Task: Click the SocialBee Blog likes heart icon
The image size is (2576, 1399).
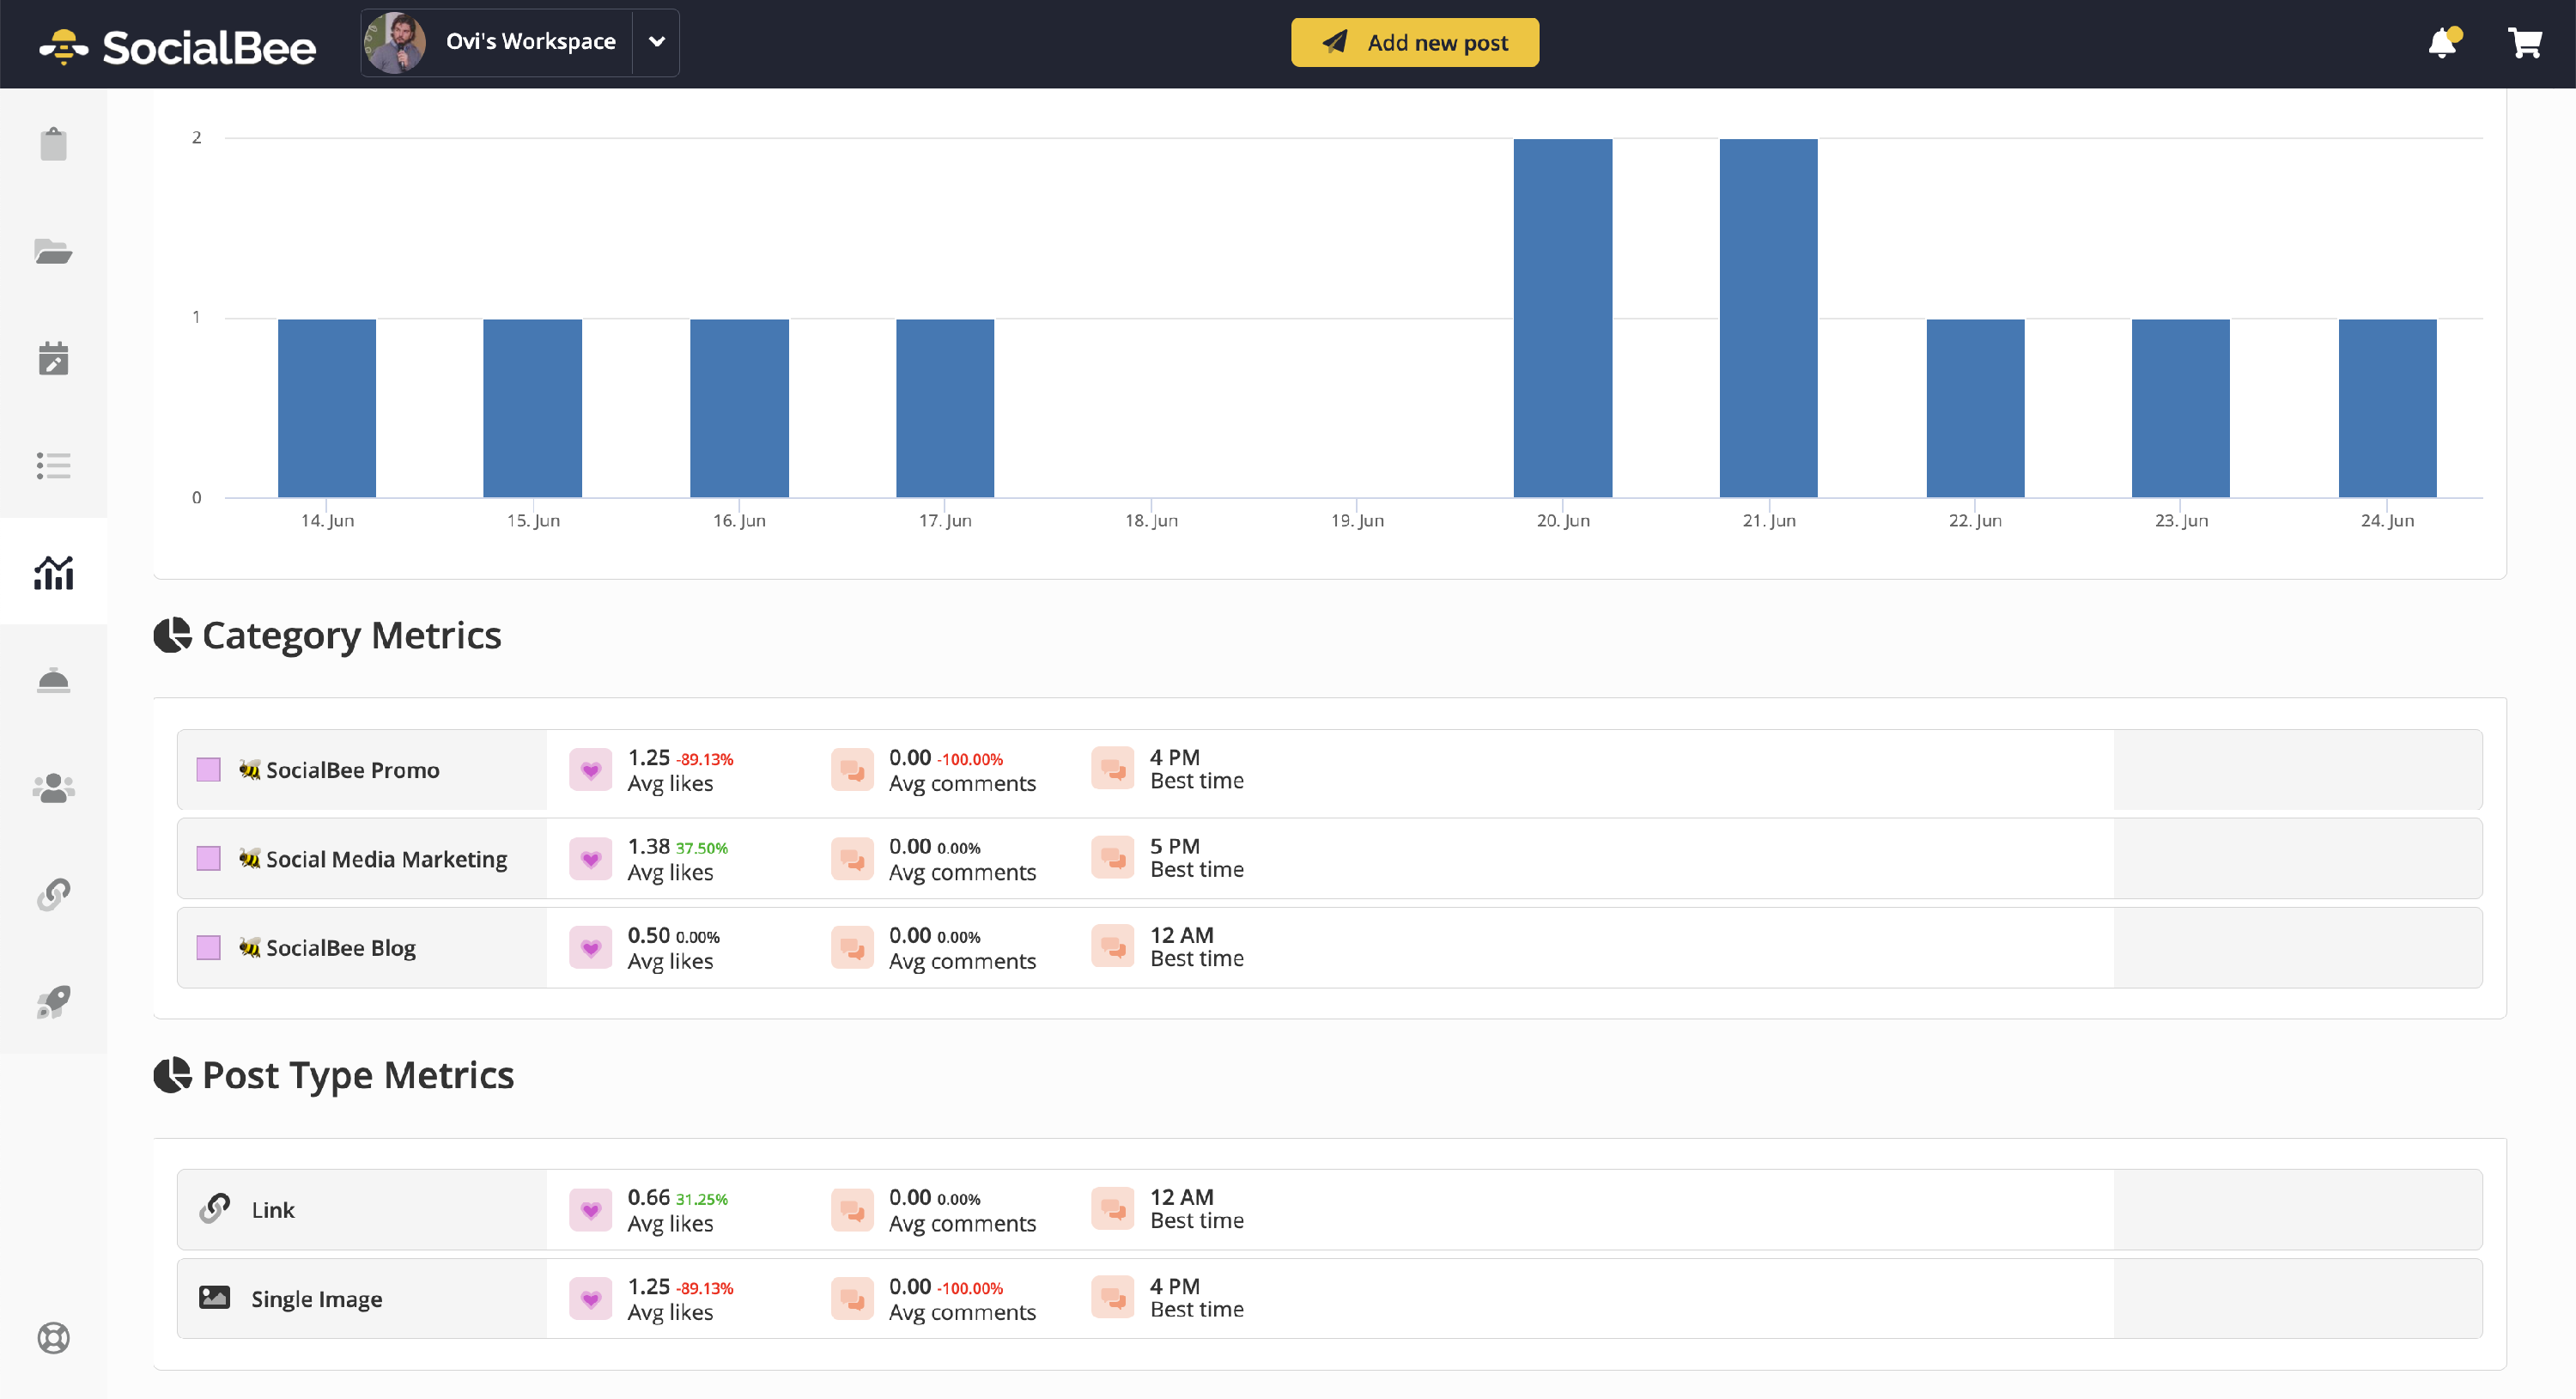Action: tap(590, 947)
